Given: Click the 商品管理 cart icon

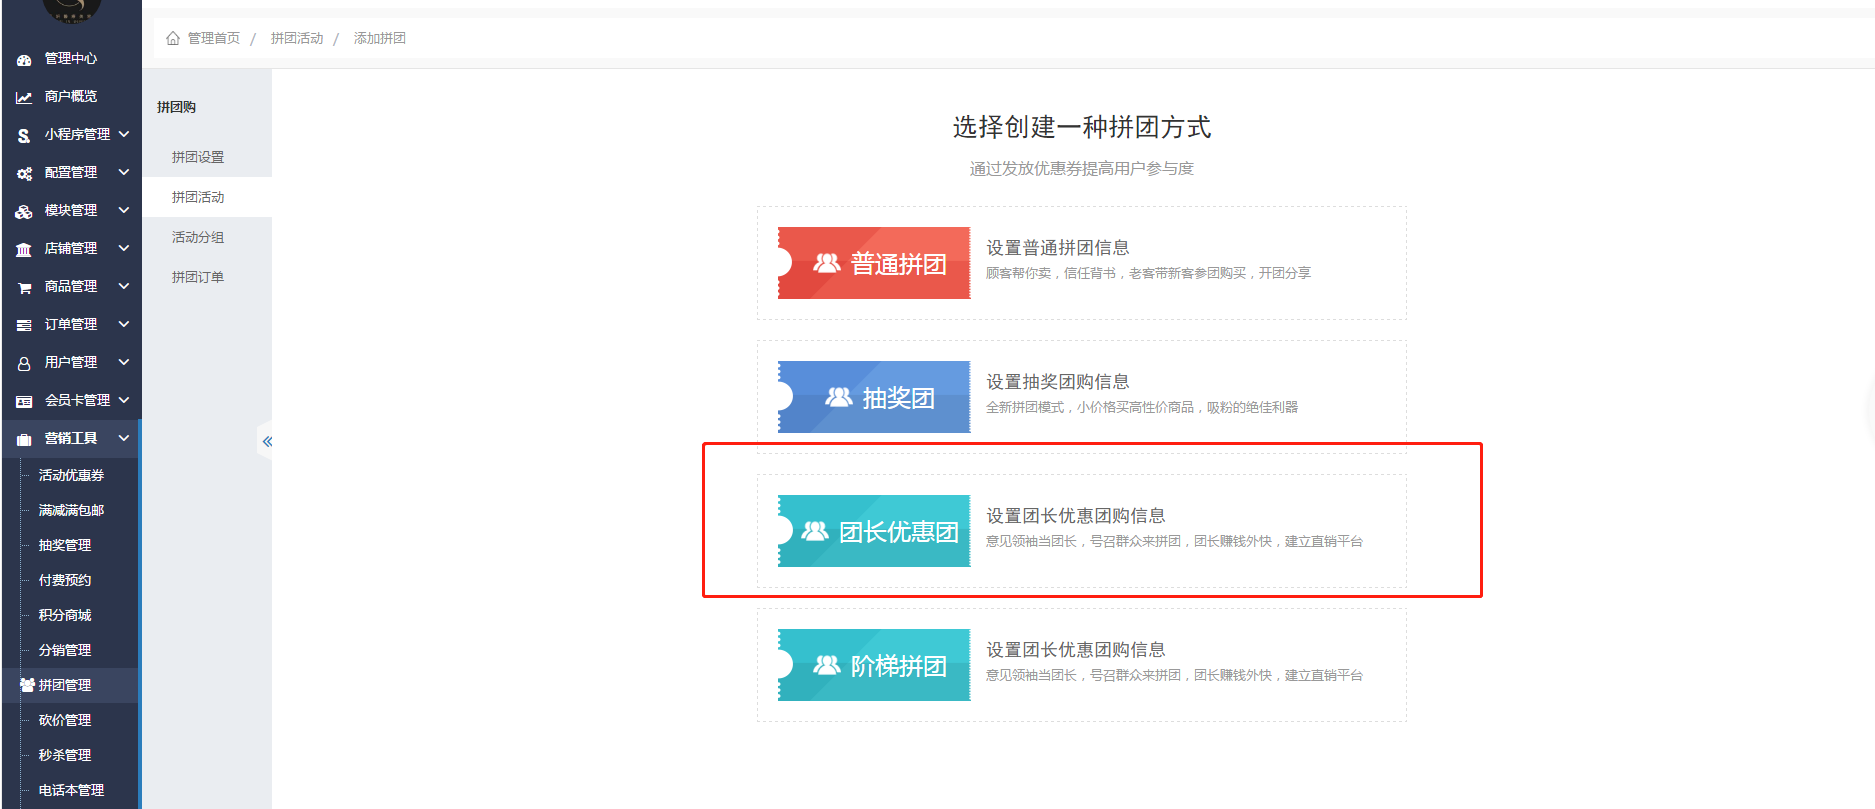Looking at the screenshot, I should point(24,288).
